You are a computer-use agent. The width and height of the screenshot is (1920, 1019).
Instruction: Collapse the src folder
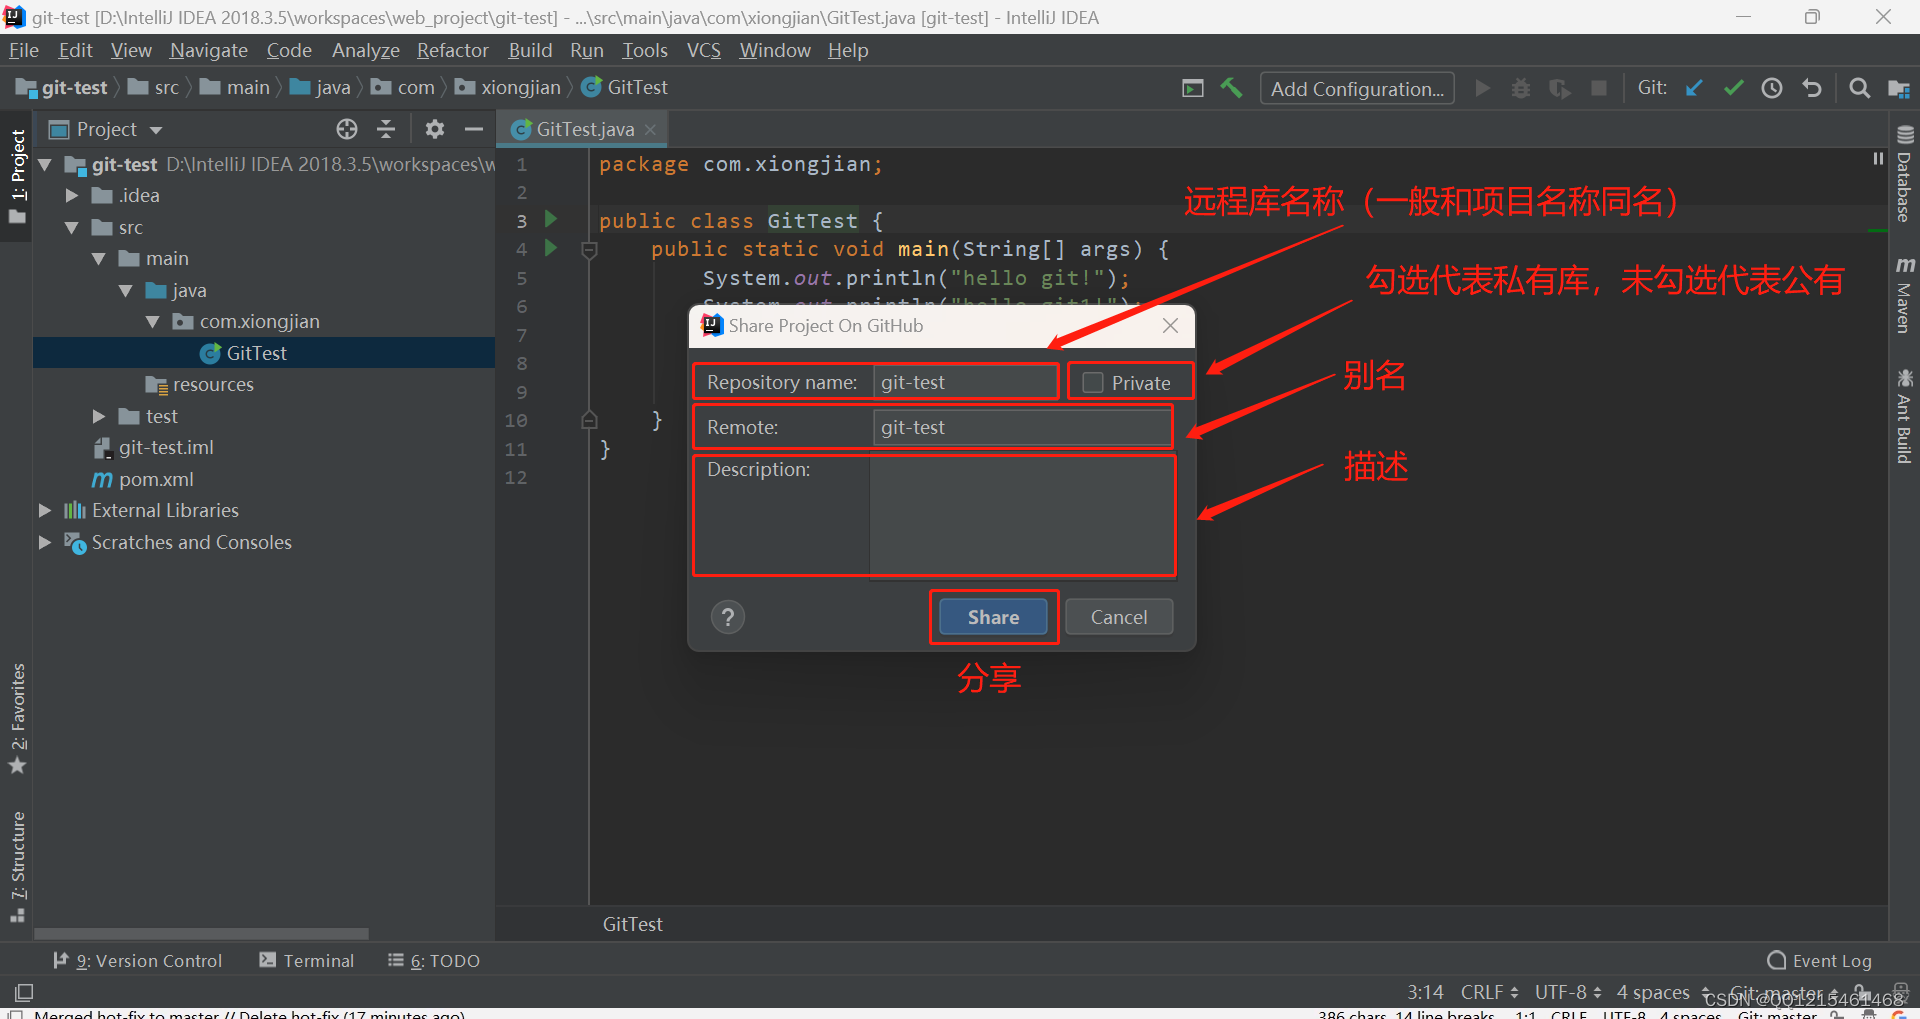coord(72,227)
